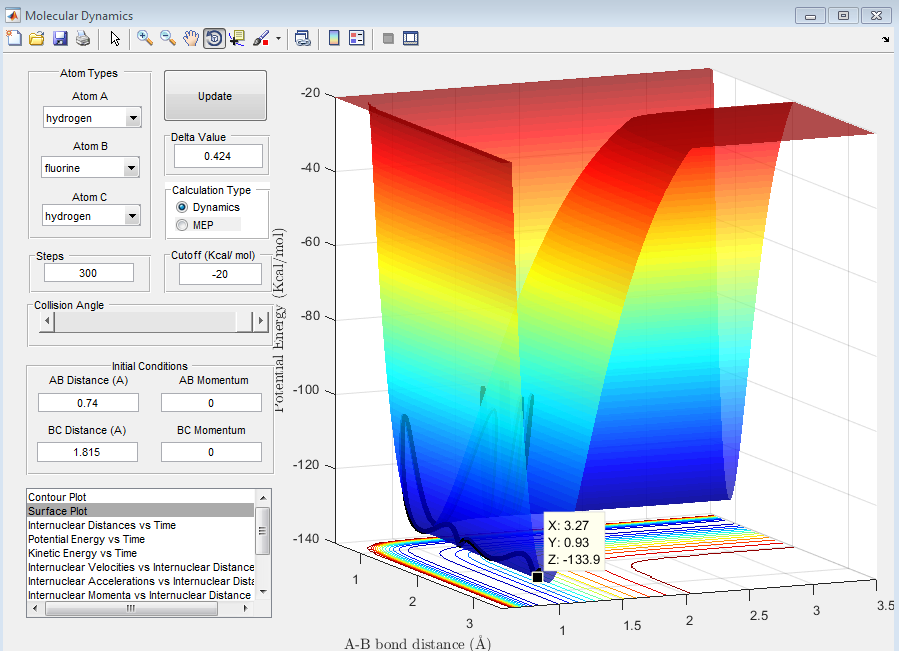Select the Dynamics calculation type

[182, 207]
